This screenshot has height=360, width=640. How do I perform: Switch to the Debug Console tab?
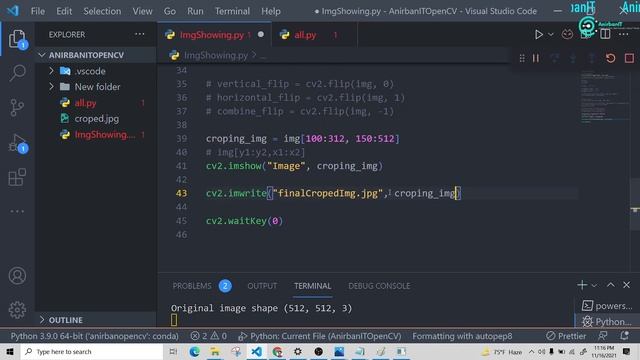[x=379, y=286]
